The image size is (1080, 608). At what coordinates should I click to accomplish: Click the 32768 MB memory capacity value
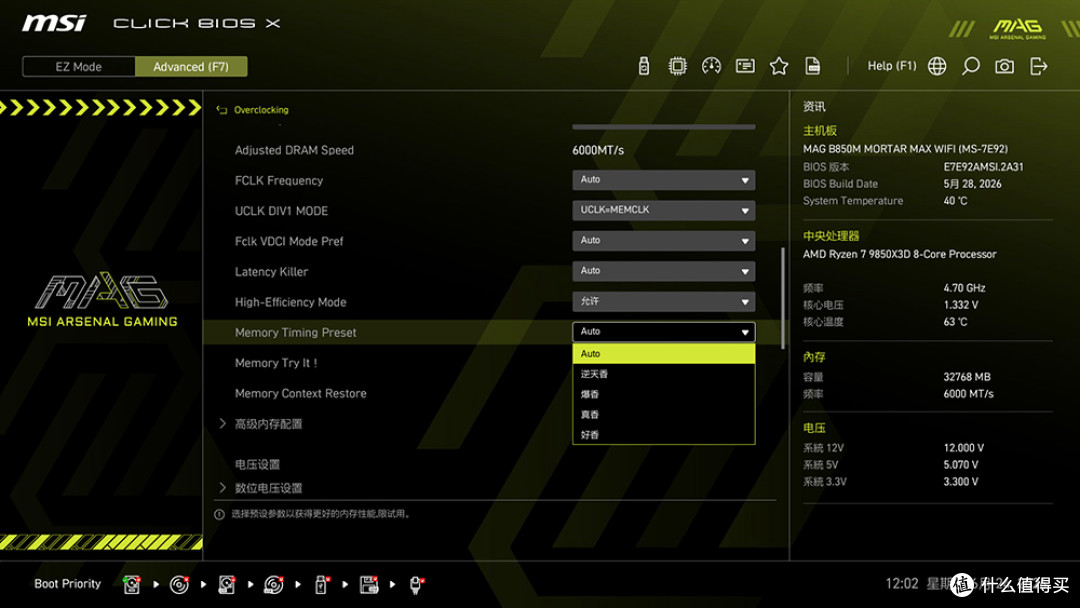(x=967, y=377)
